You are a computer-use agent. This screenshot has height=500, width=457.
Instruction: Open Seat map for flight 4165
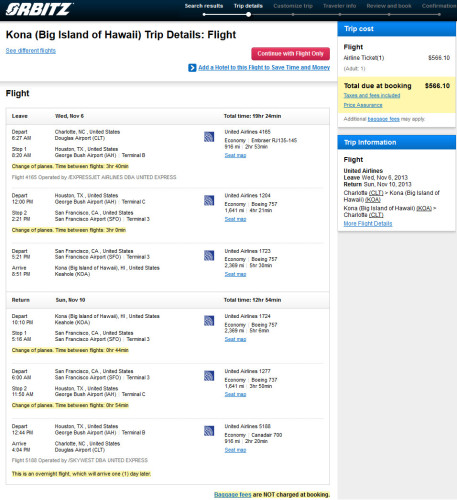pos(235,155)
